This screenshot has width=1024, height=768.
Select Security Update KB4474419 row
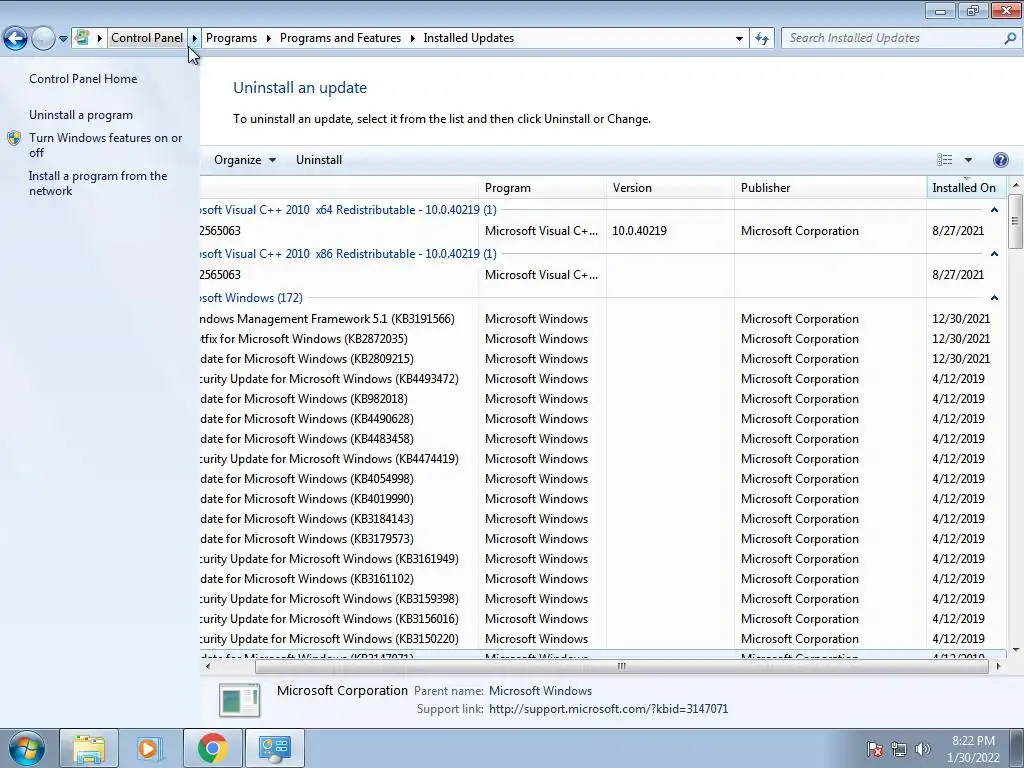pos(603,459)
